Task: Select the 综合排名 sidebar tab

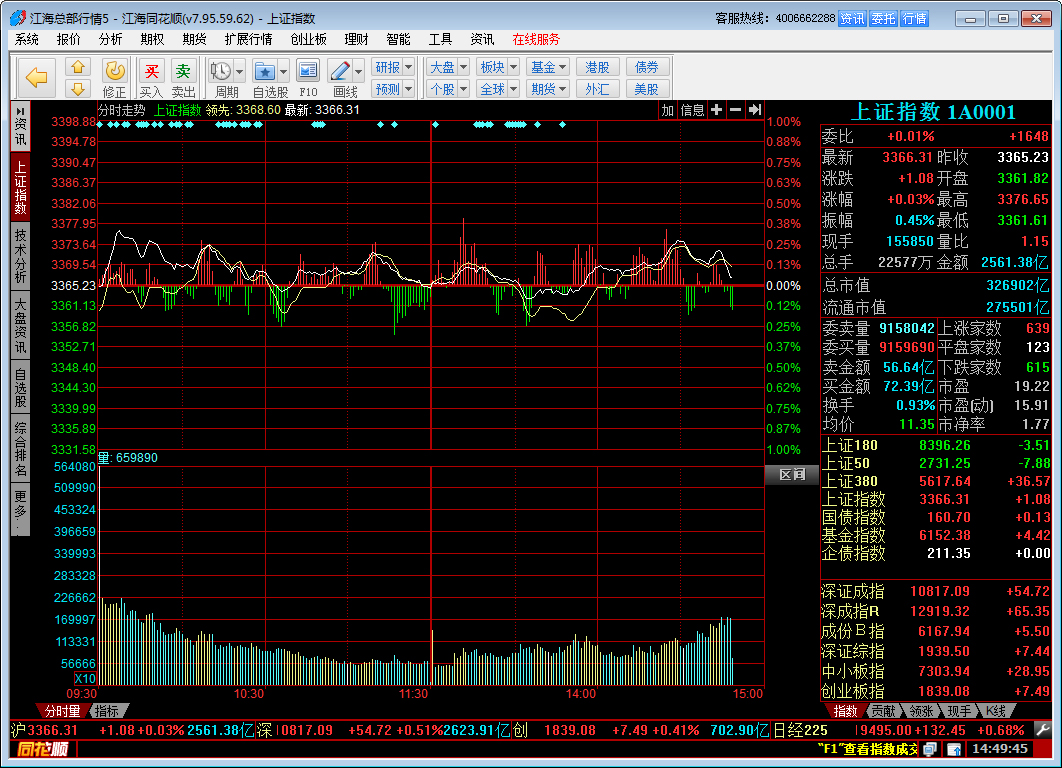Action: point(20,449)
